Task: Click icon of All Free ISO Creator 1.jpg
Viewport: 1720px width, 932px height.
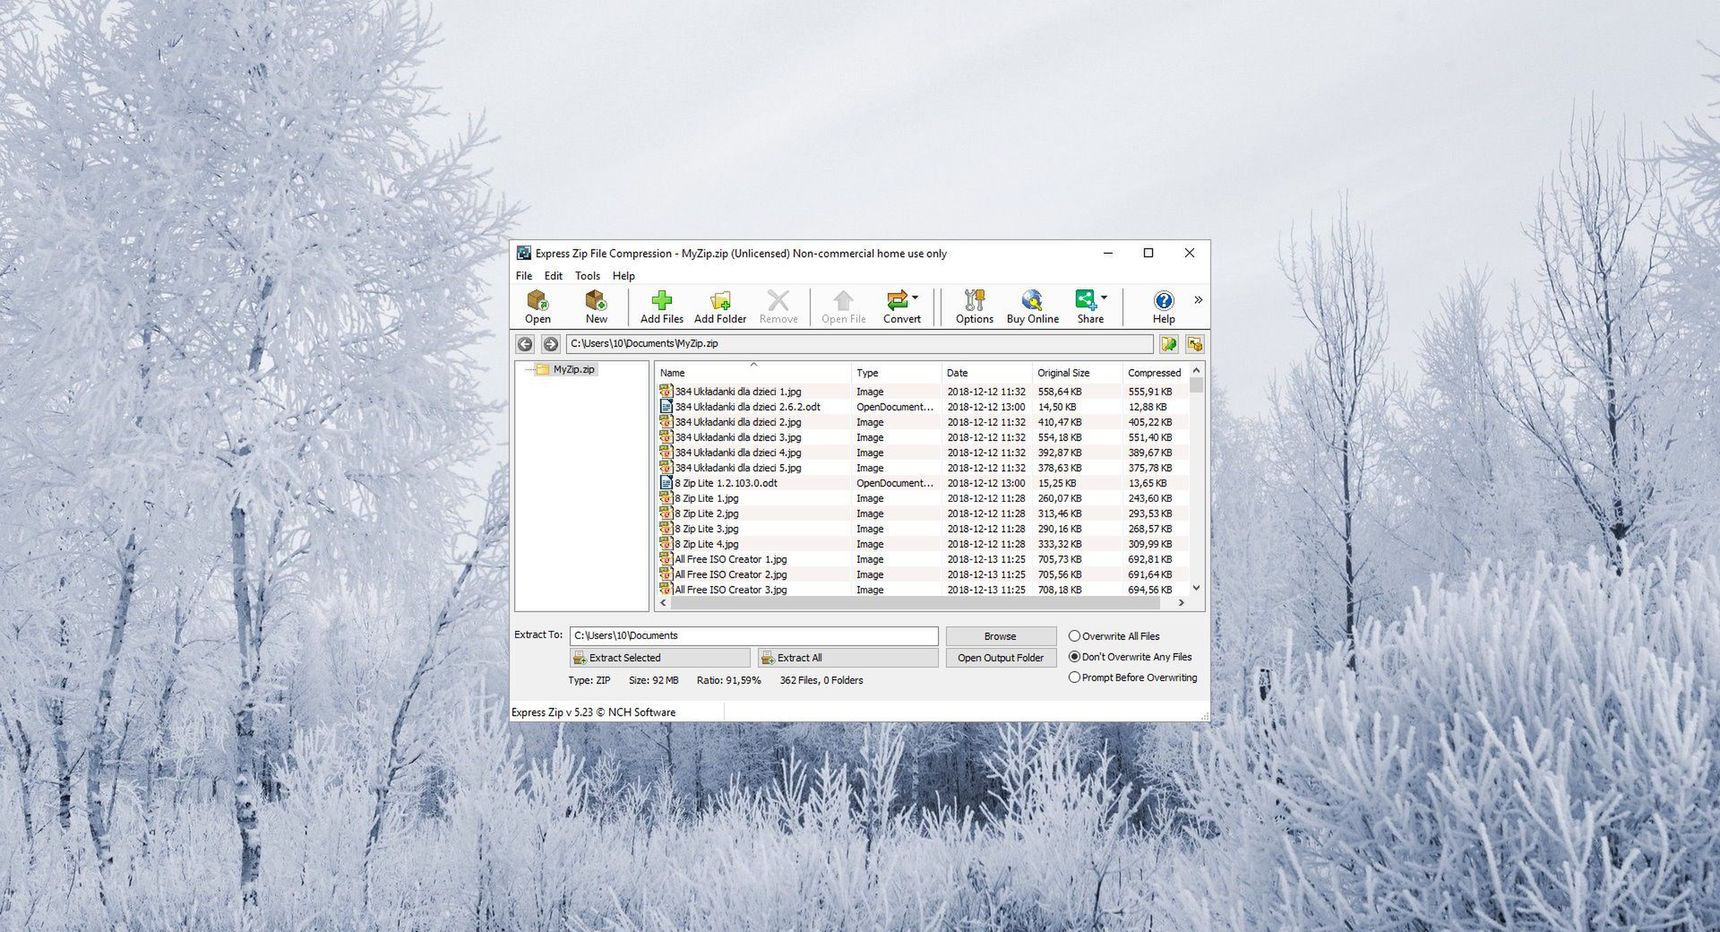Action: pos(666,559)
